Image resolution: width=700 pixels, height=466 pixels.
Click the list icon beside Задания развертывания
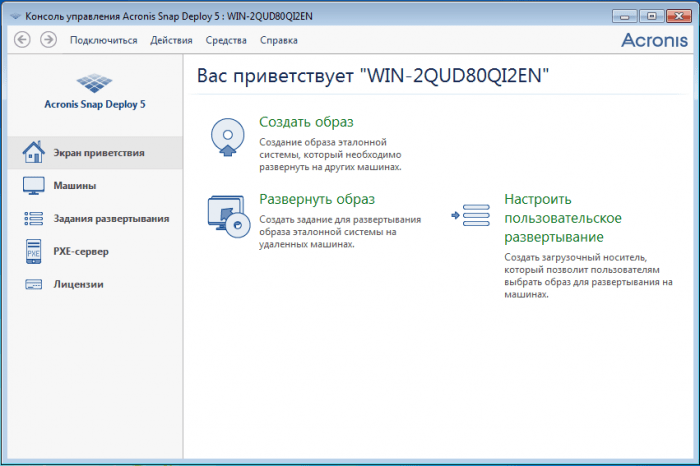(33, 219)
